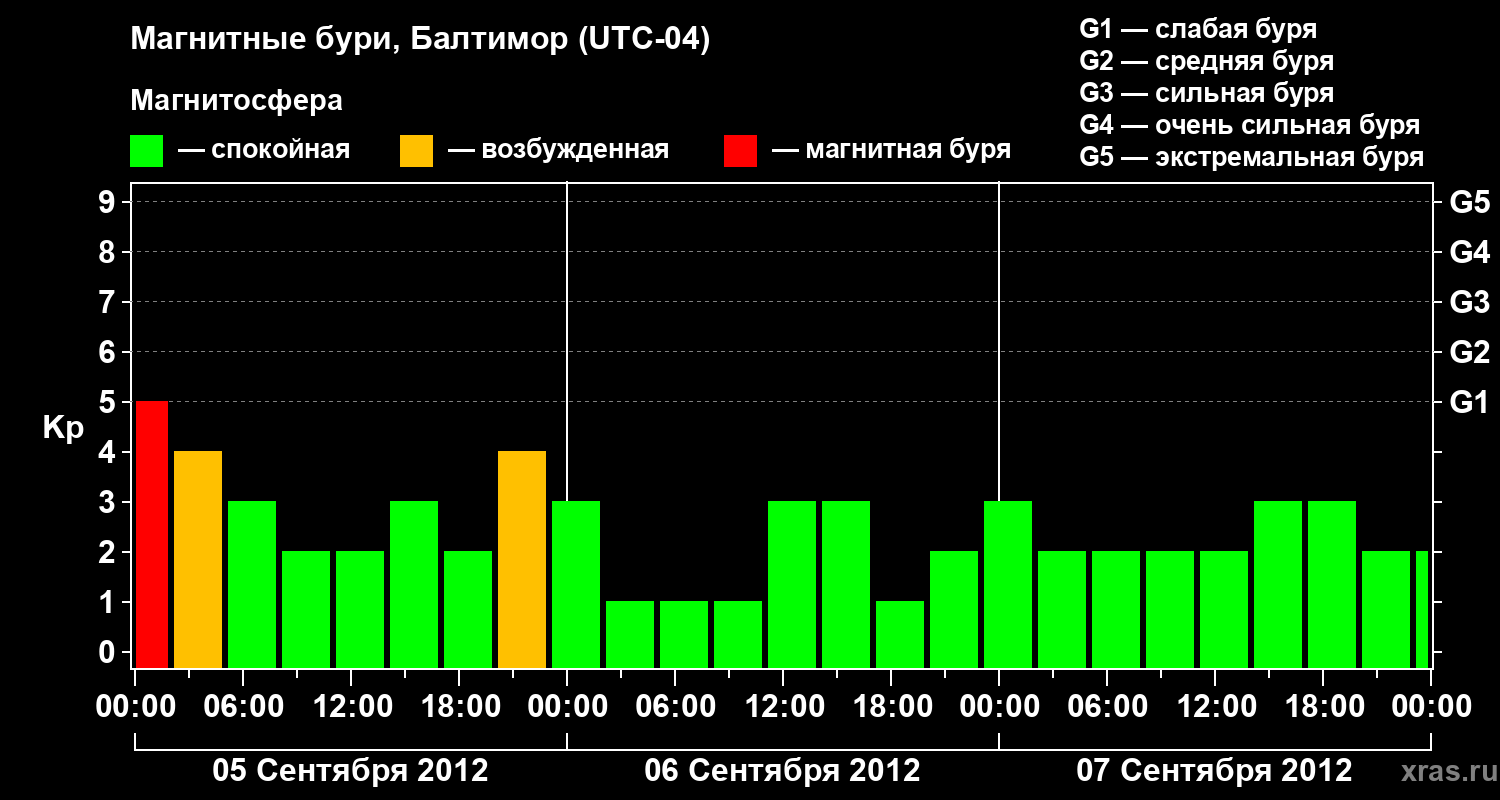
Task: Click the green Kp 1 bar at 18:00 on 06 Сентября
Action: click(x=900, y=634)
